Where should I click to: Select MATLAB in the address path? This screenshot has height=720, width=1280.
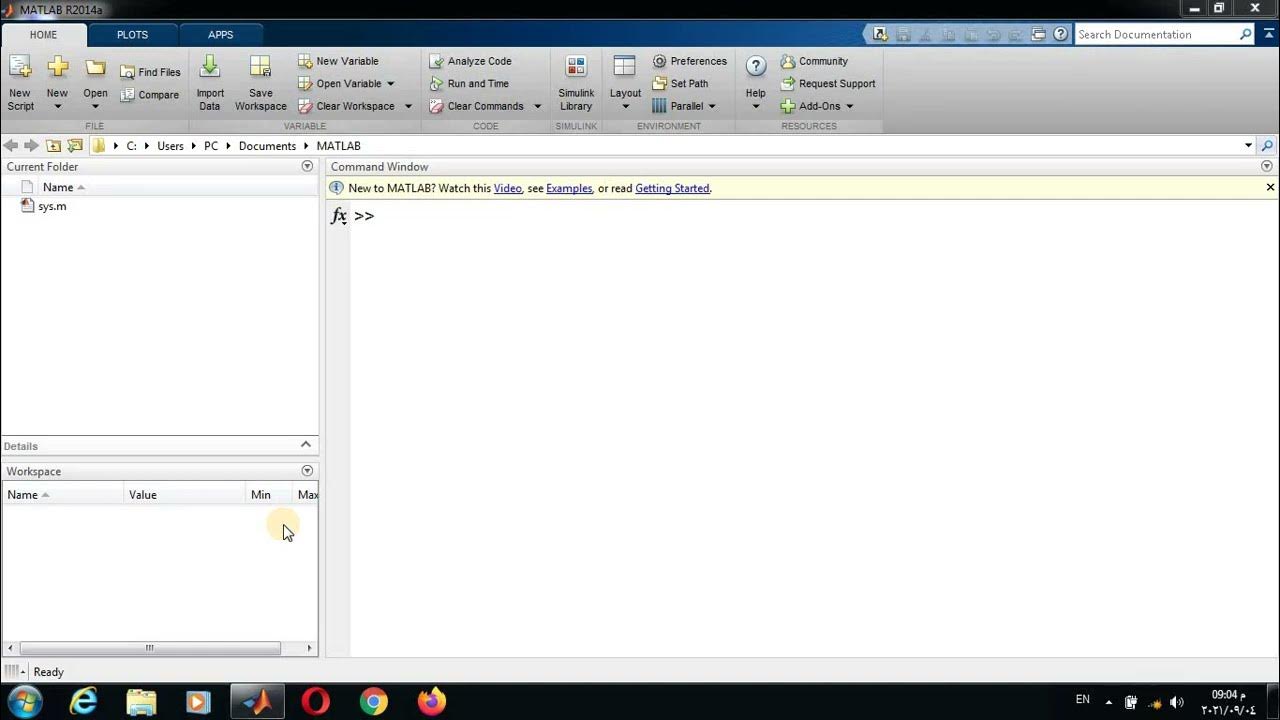coord(338,146)
